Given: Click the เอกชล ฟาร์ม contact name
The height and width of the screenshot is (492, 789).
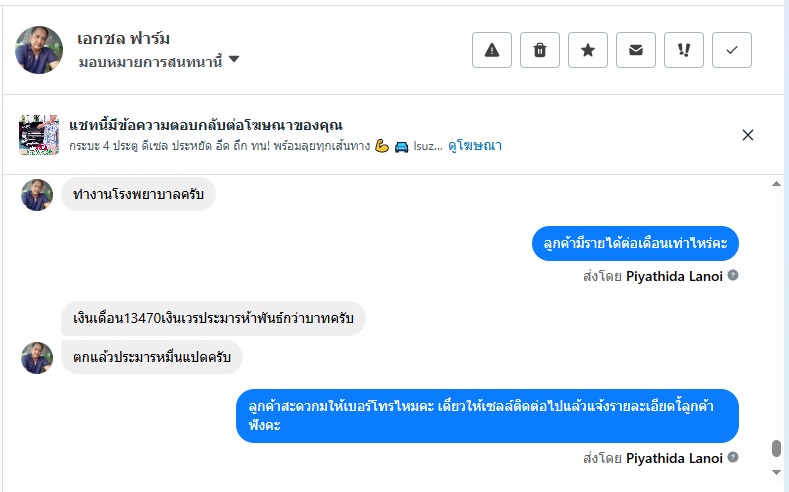Looking at the screenshot, I should 124,39.
